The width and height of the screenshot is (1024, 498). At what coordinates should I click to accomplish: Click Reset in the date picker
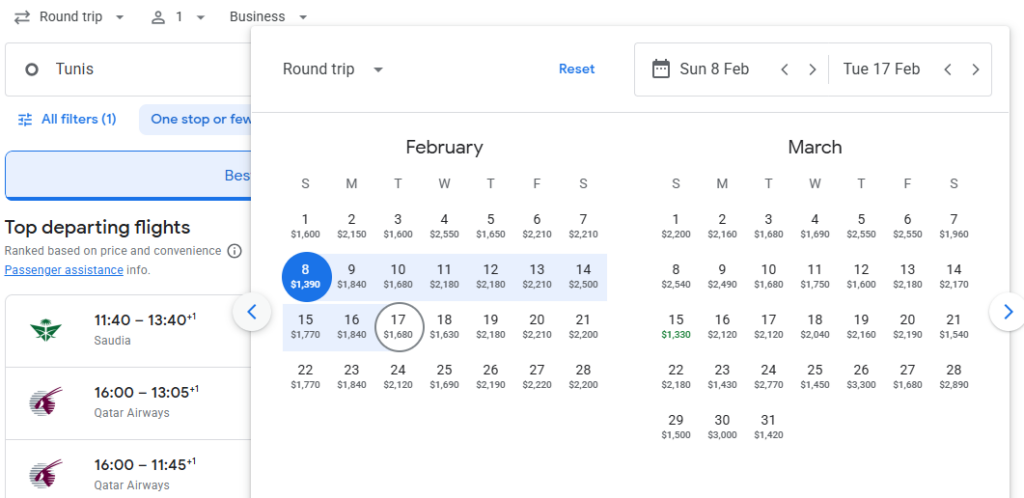coord(577,69)
